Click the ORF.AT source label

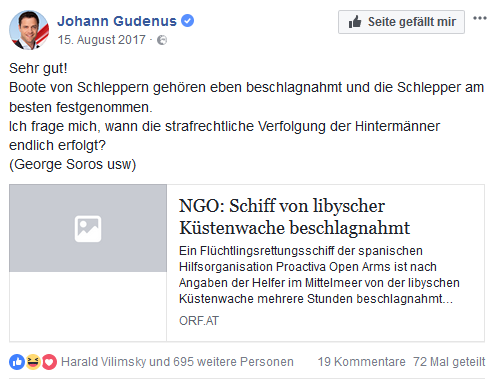199,321
